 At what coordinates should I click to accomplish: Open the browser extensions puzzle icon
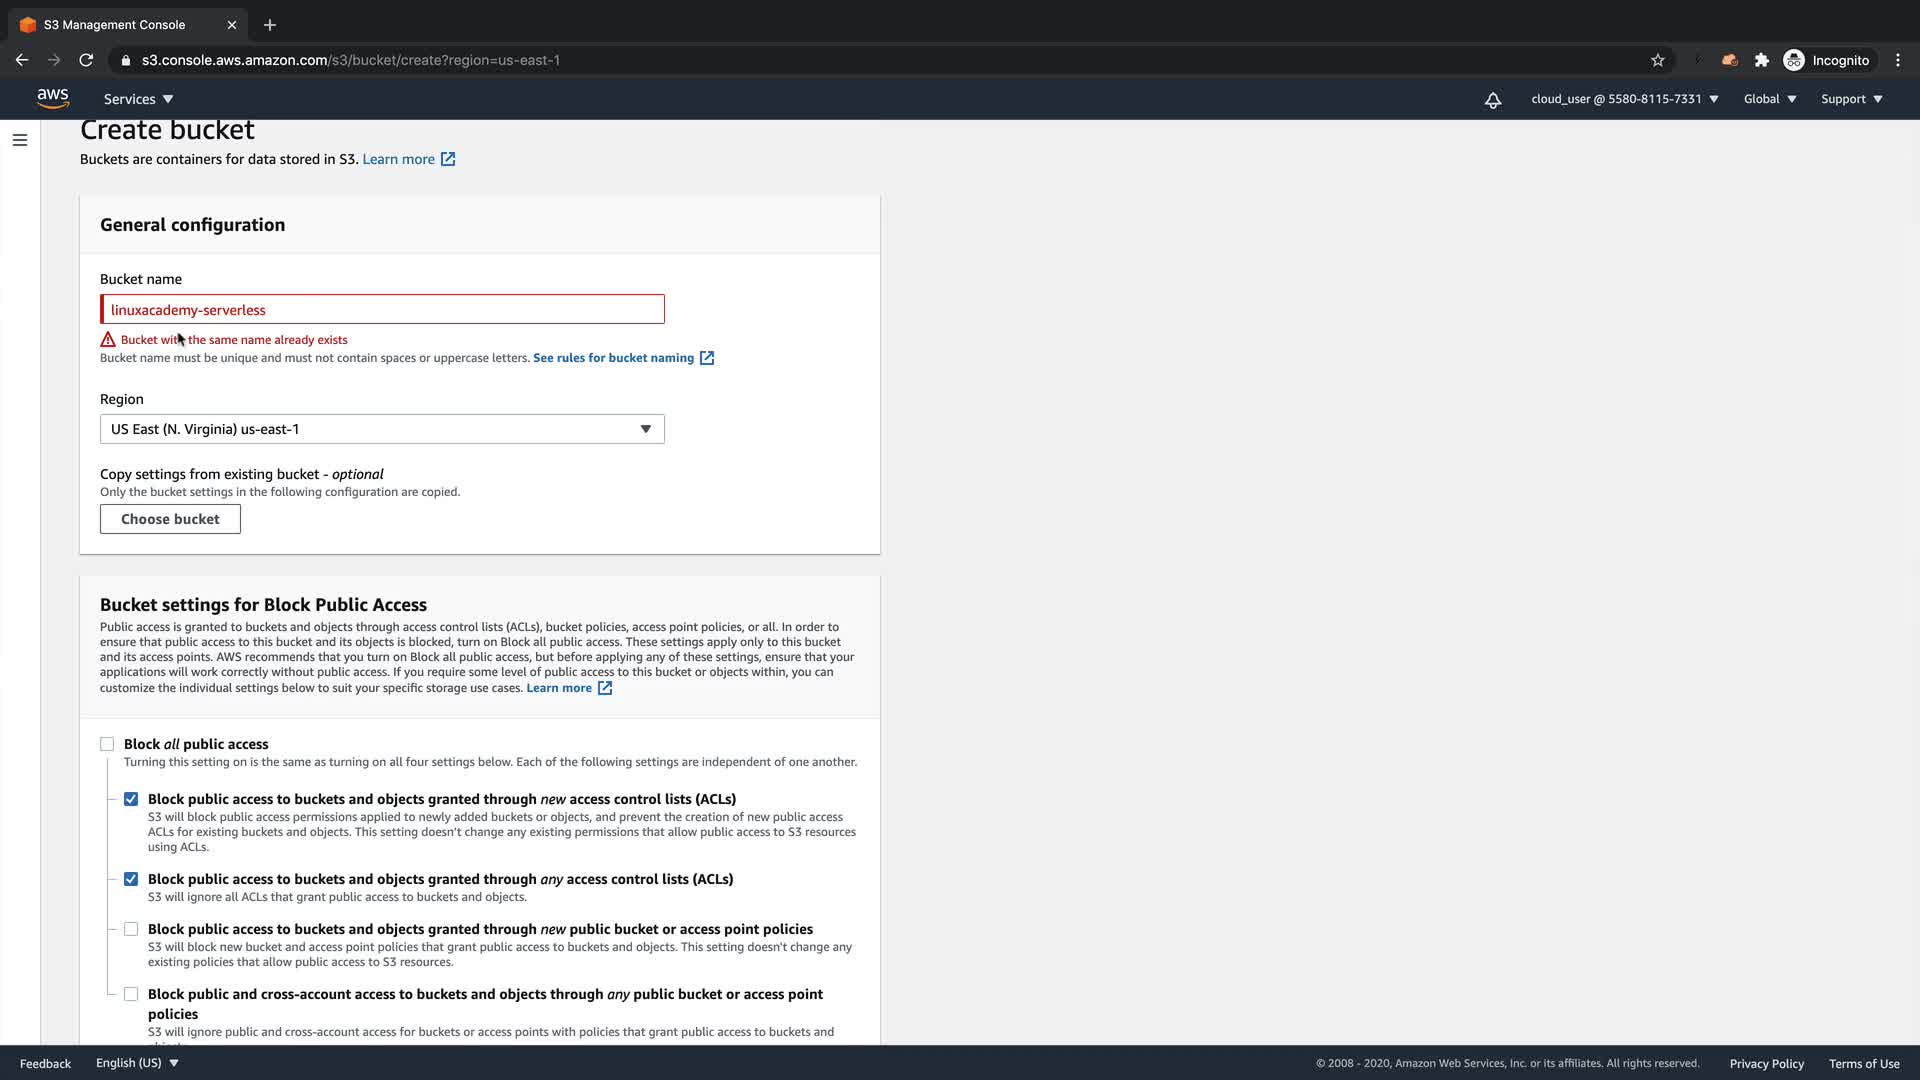coord(1762,60)
